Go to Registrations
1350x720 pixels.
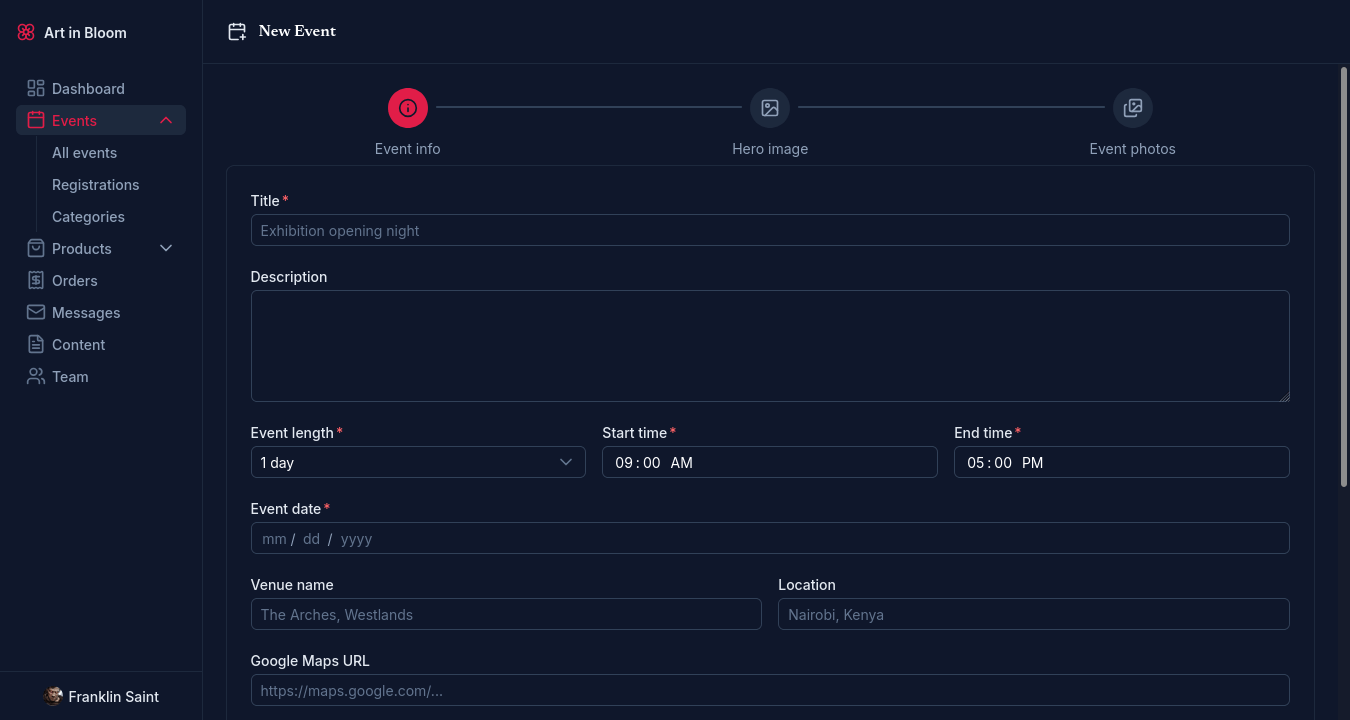click(95, 184)
